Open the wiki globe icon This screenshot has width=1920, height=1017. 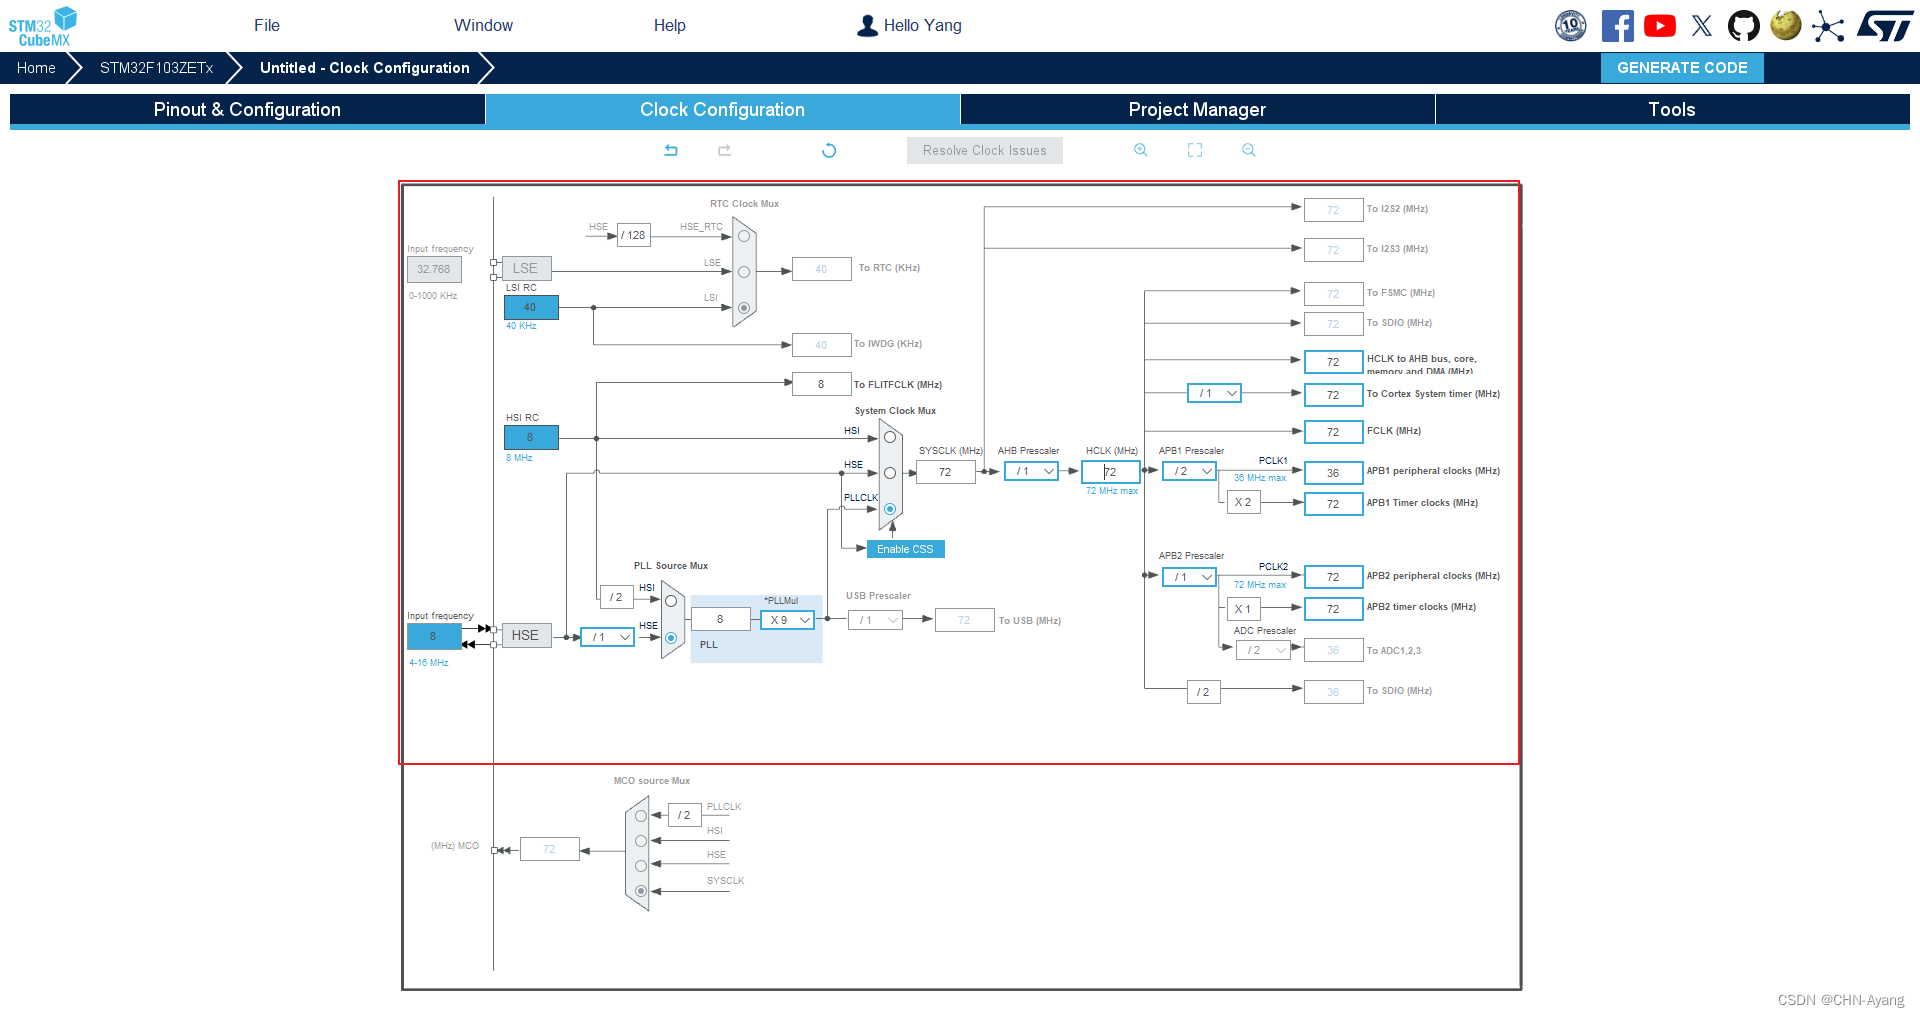[x=1786, y=25]
